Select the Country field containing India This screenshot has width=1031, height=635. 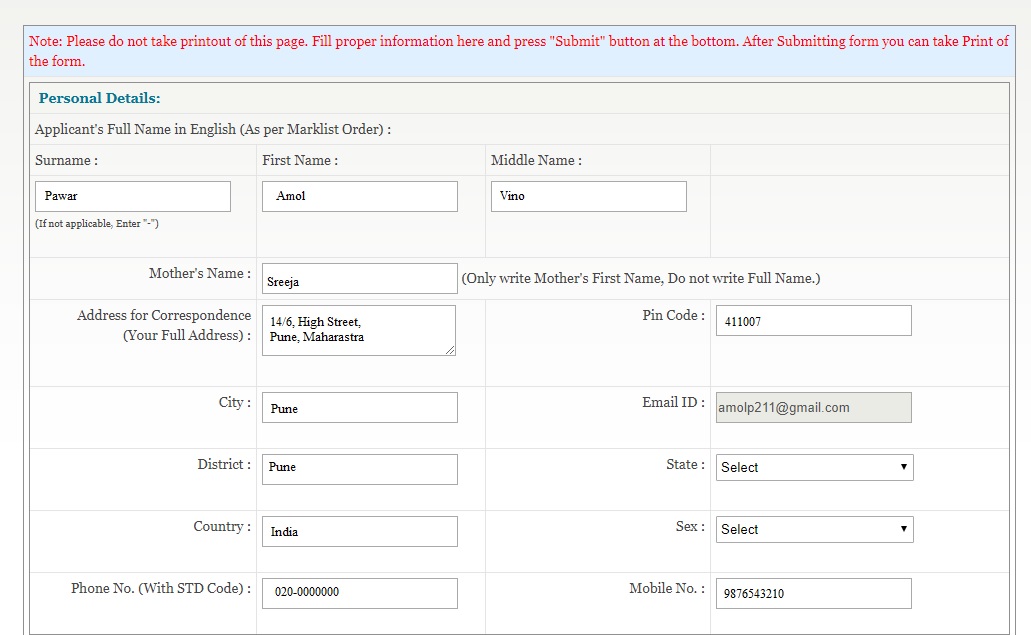tap(360, 531)
